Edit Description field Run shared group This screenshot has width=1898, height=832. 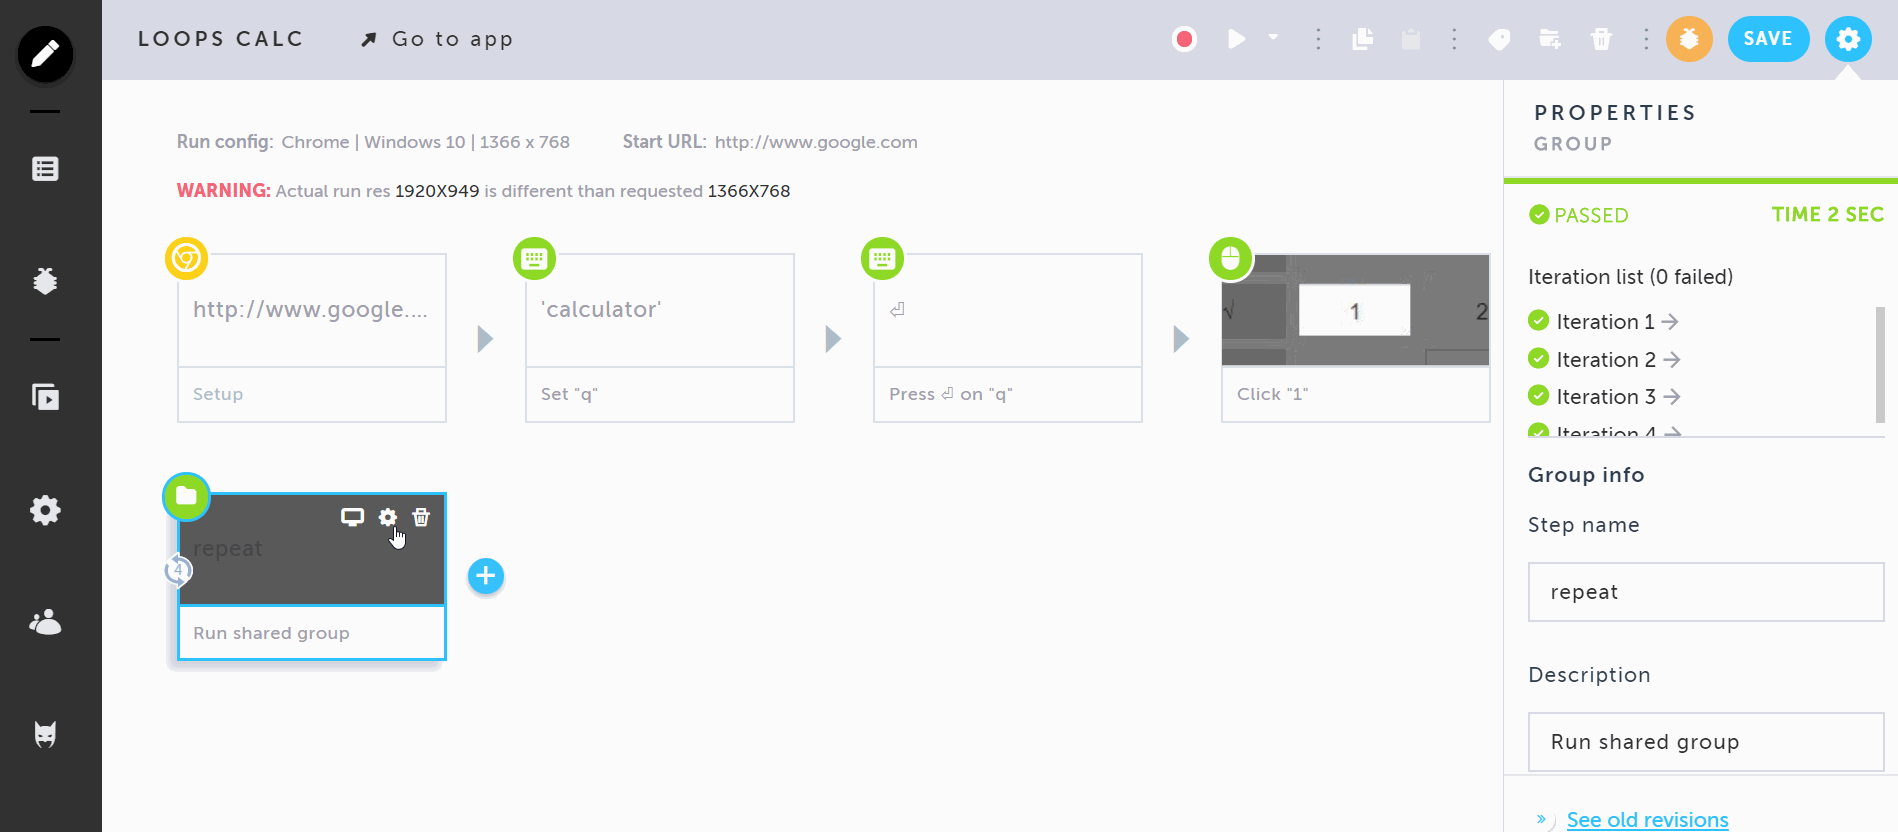[1706, 742]
